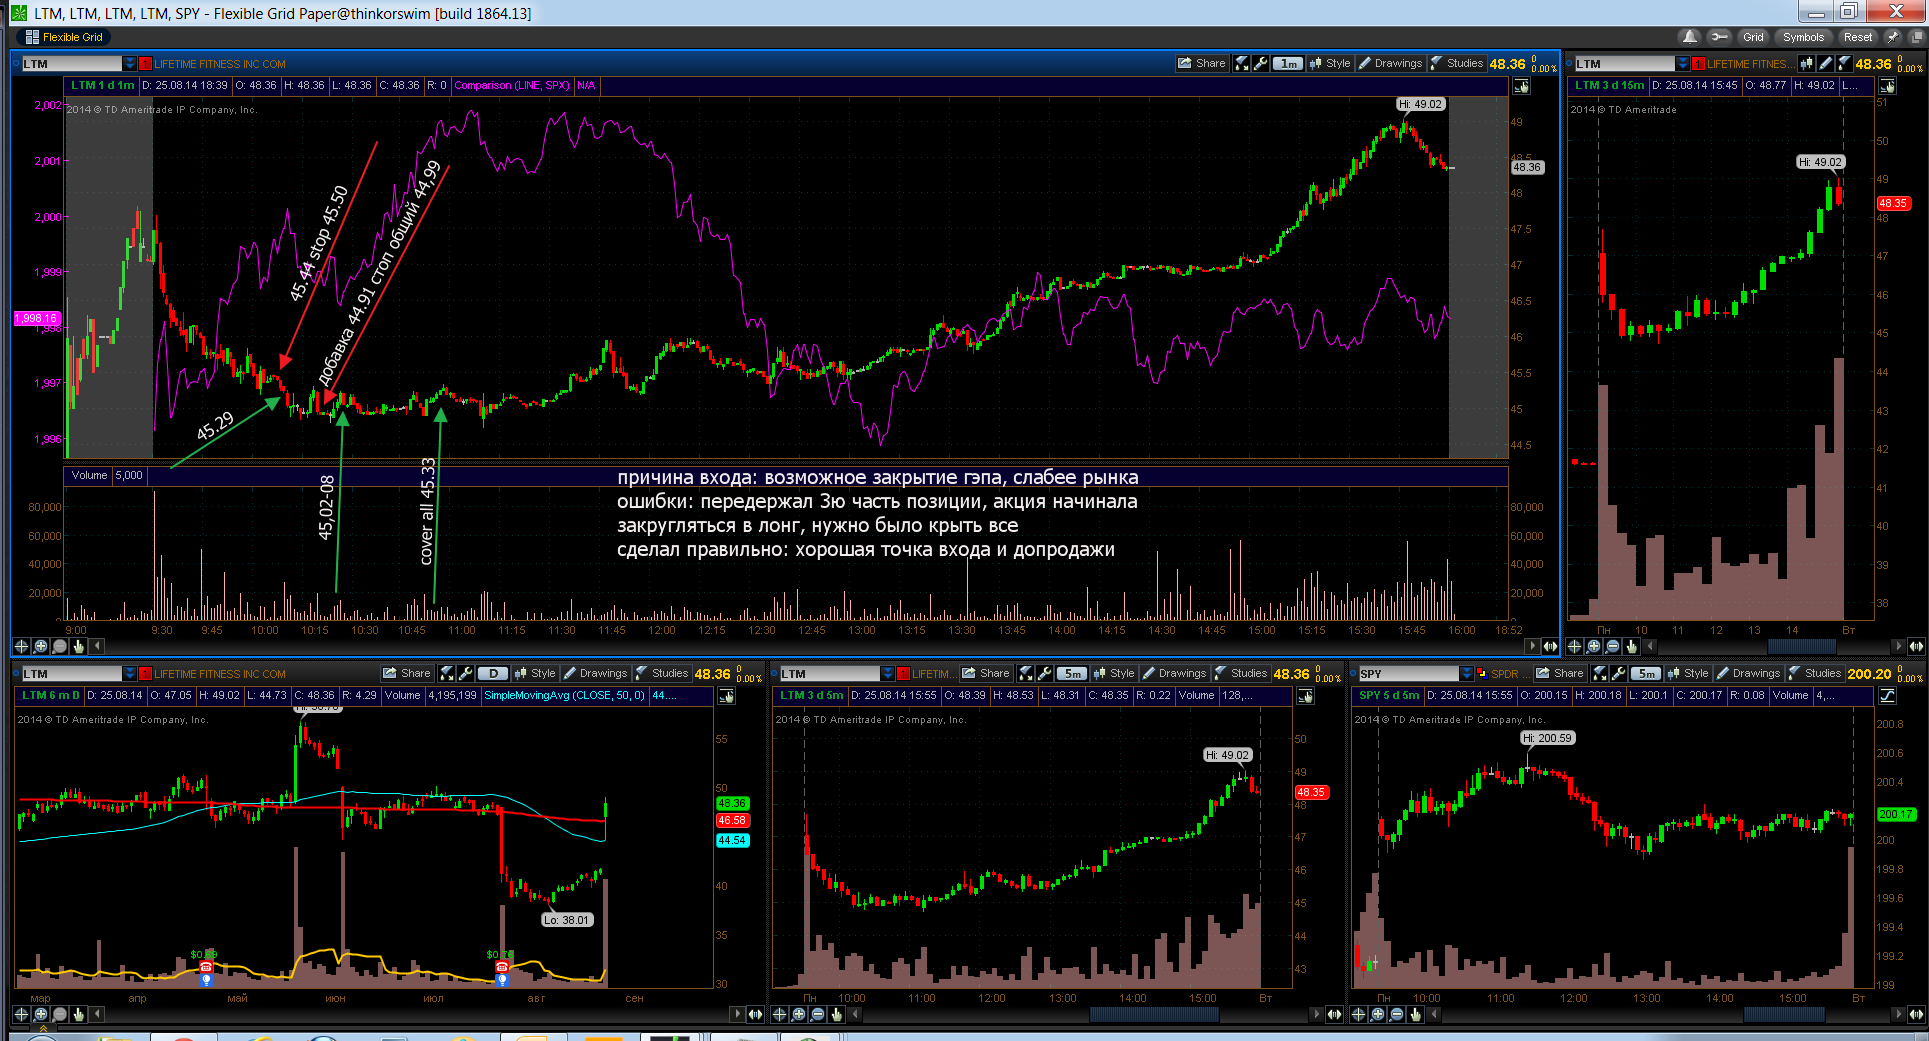
Task: Click the SPY symbol field
Action: click(x=1409, y=674)
